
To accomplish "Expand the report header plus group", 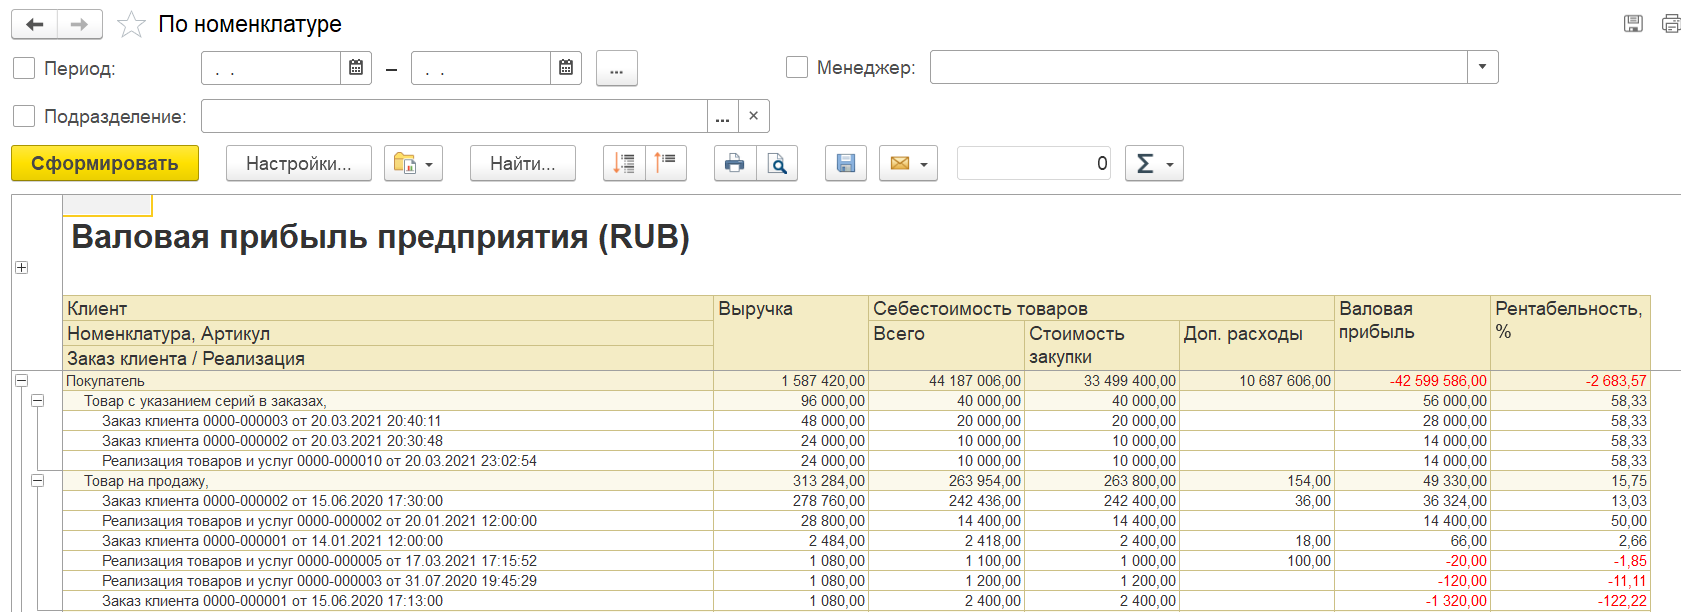I will click(x=21, y=267).
